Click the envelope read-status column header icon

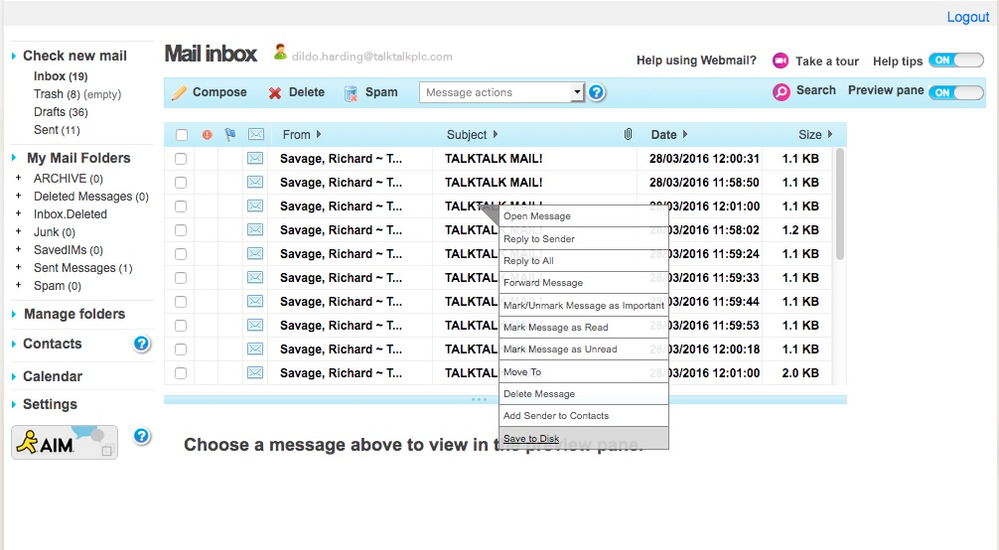(x=255, y=134)
